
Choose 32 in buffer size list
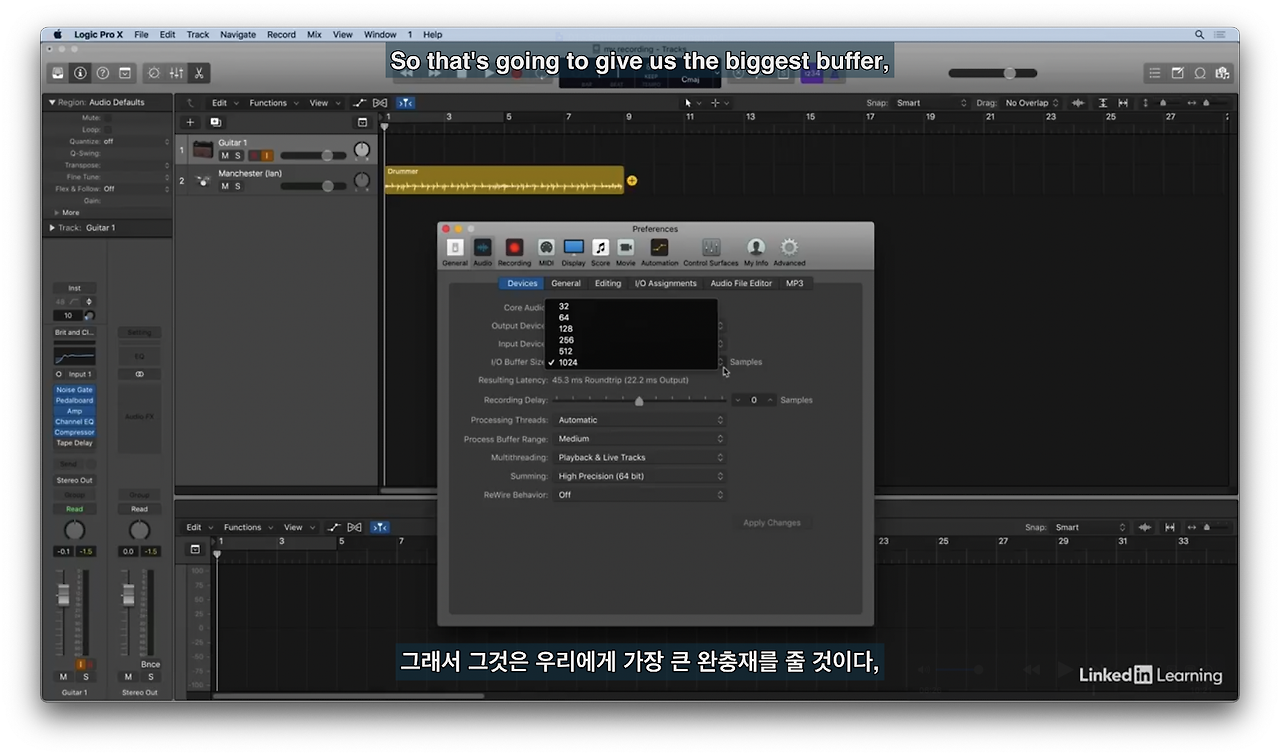coord(632,307)
